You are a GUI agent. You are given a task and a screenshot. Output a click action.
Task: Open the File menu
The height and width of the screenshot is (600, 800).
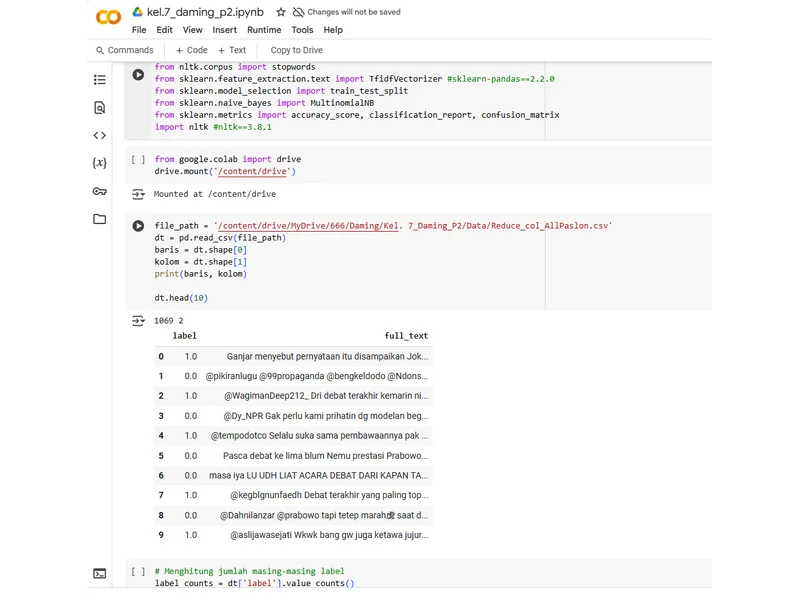[138, 30]
